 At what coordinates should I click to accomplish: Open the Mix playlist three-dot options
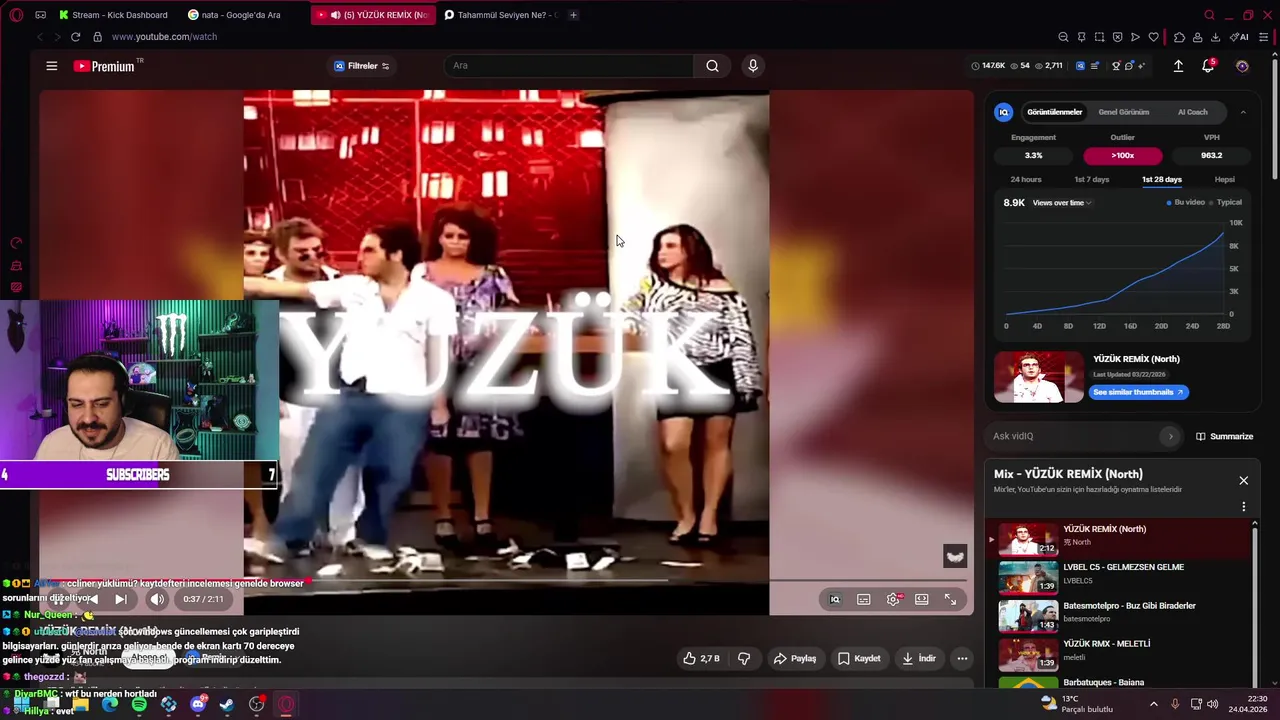[x=1244, y=506]
